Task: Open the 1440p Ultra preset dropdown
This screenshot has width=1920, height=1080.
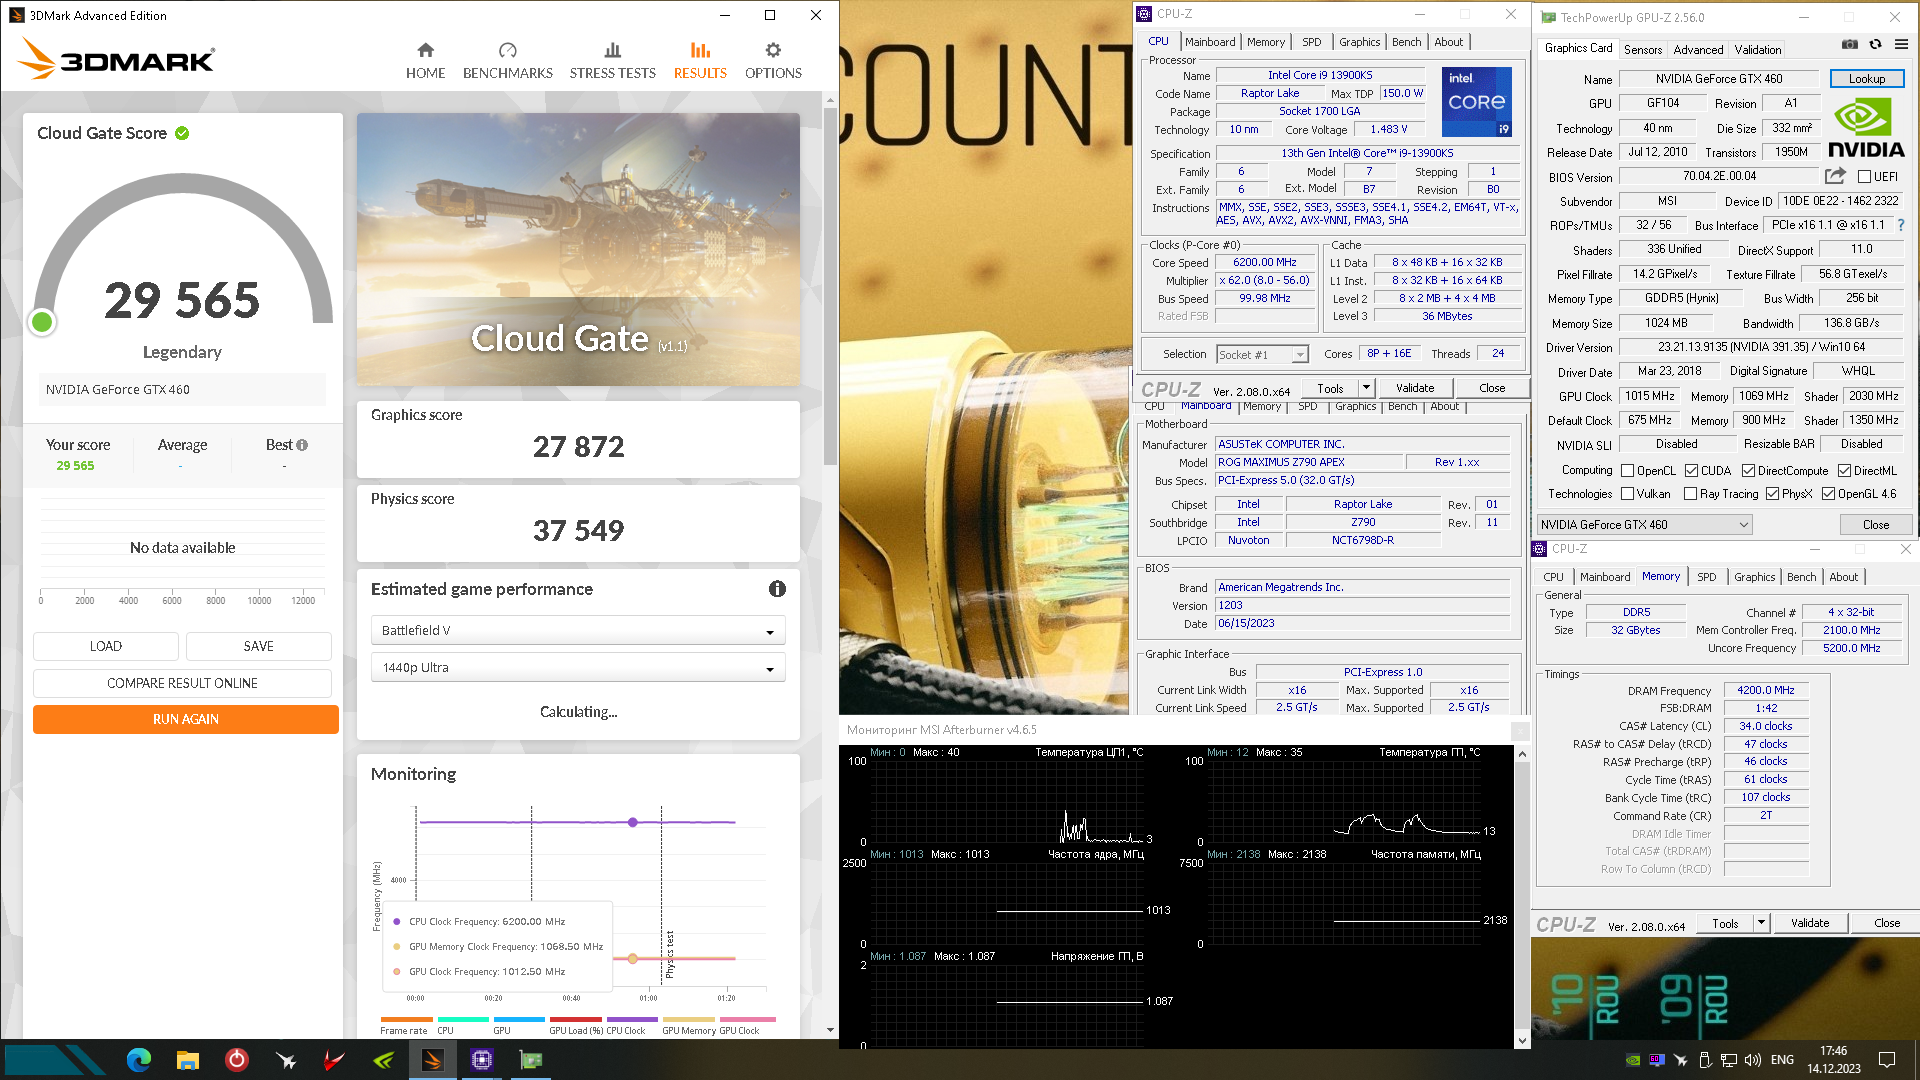Action: 578,668
